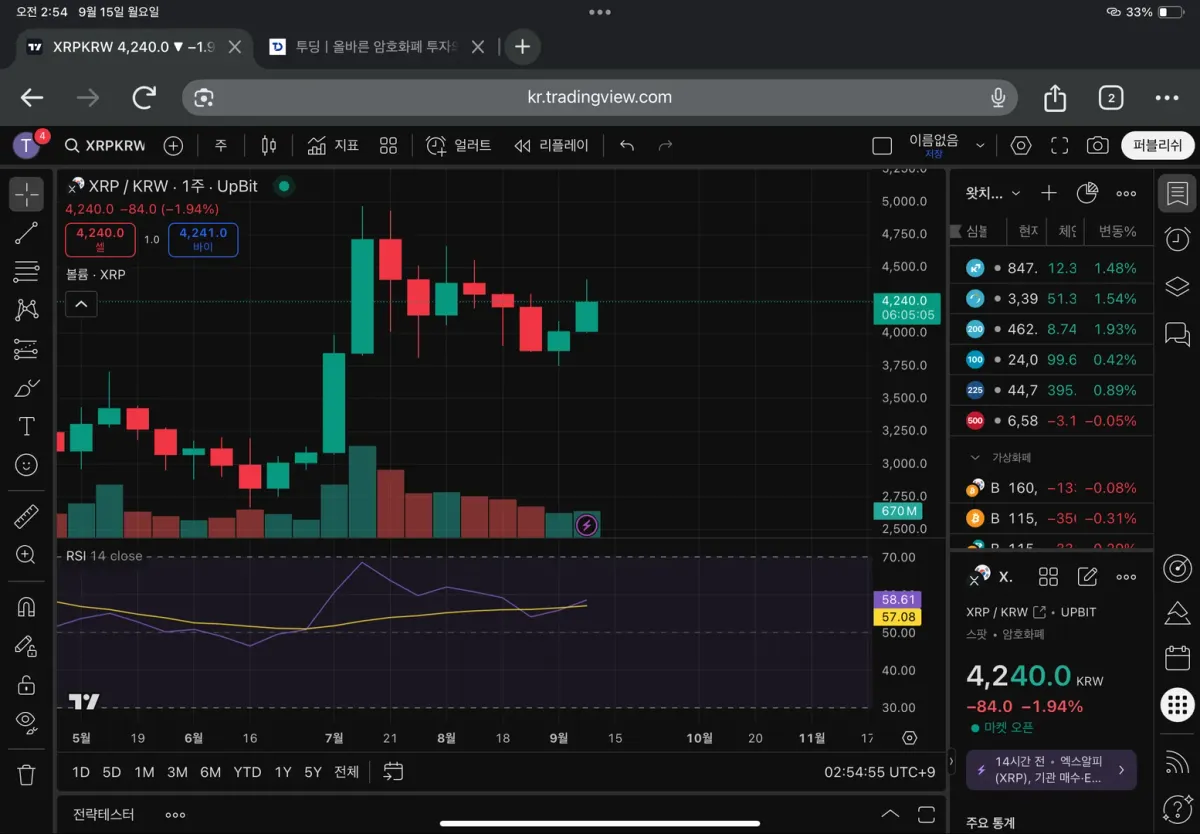Collapse the 가상화폐 watchlist section
This screenshot has height=834, width=1200.
976,457
